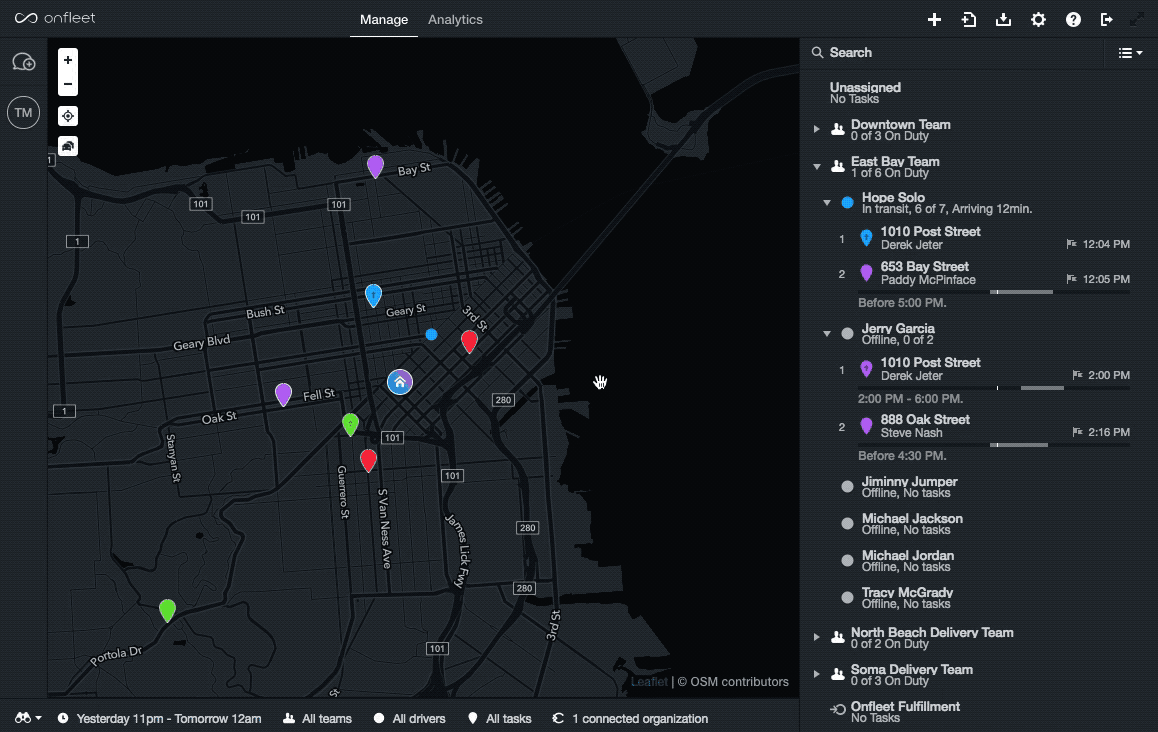This screenshot has width=1158, height=732.
Task: Open the chat plus icon in left sidebar
Action: coord(24,62)
